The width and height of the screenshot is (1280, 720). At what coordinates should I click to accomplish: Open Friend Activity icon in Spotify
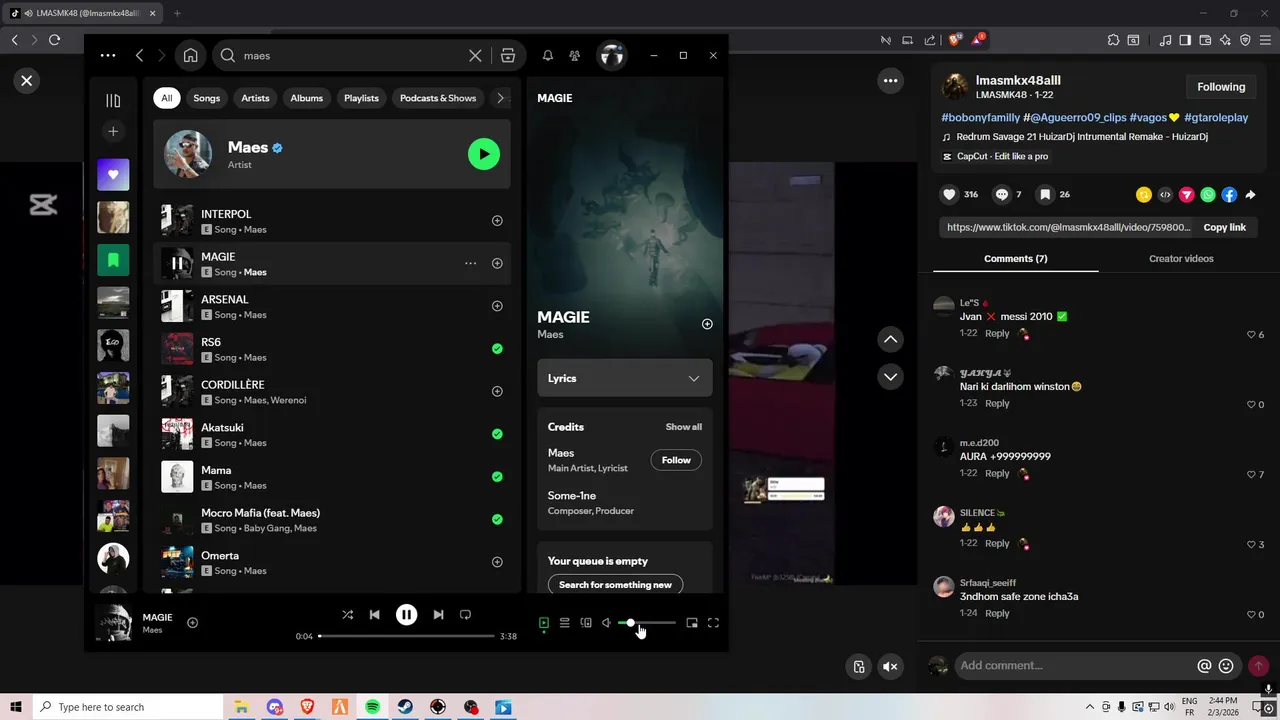click(574, 56)
